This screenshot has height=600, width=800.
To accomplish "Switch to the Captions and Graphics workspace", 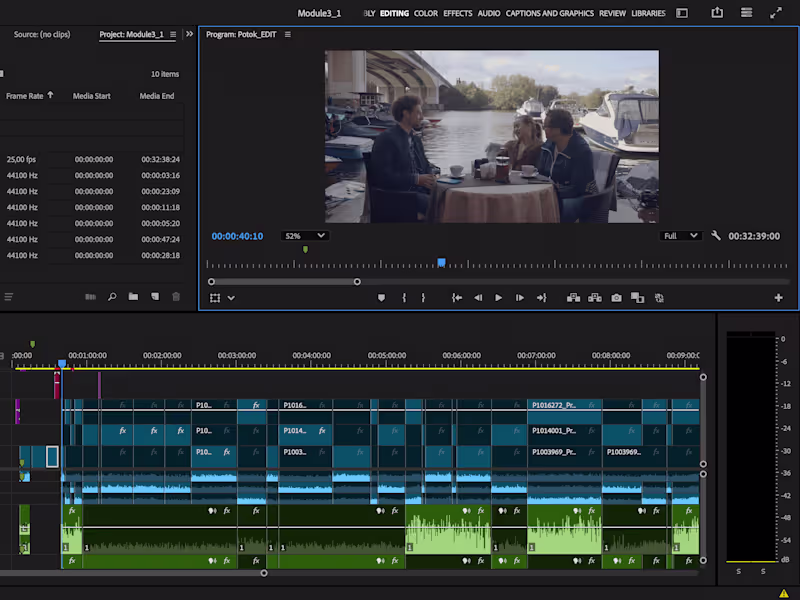I will 550,14.
